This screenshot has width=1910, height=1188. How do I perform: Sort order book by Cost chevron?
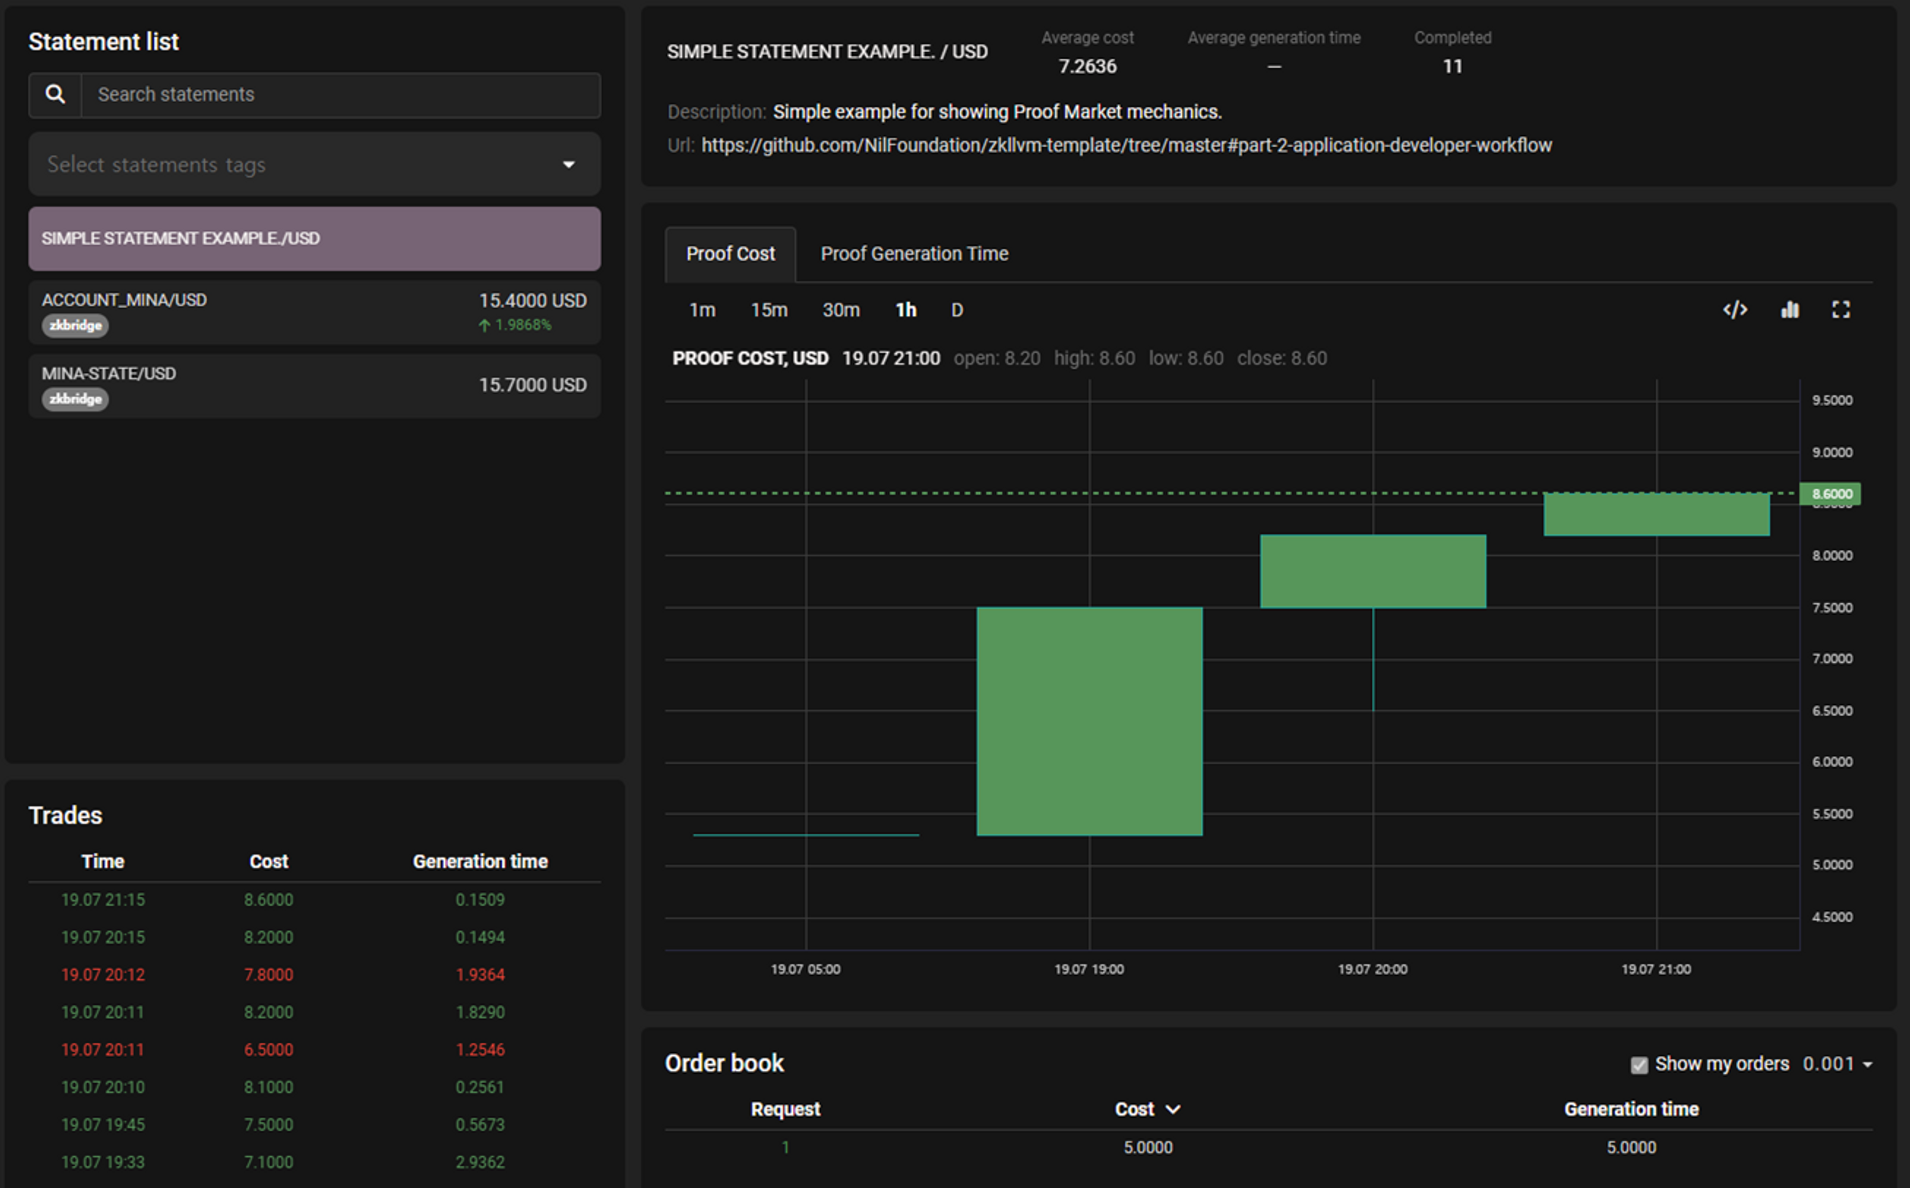point(1173,1109)
